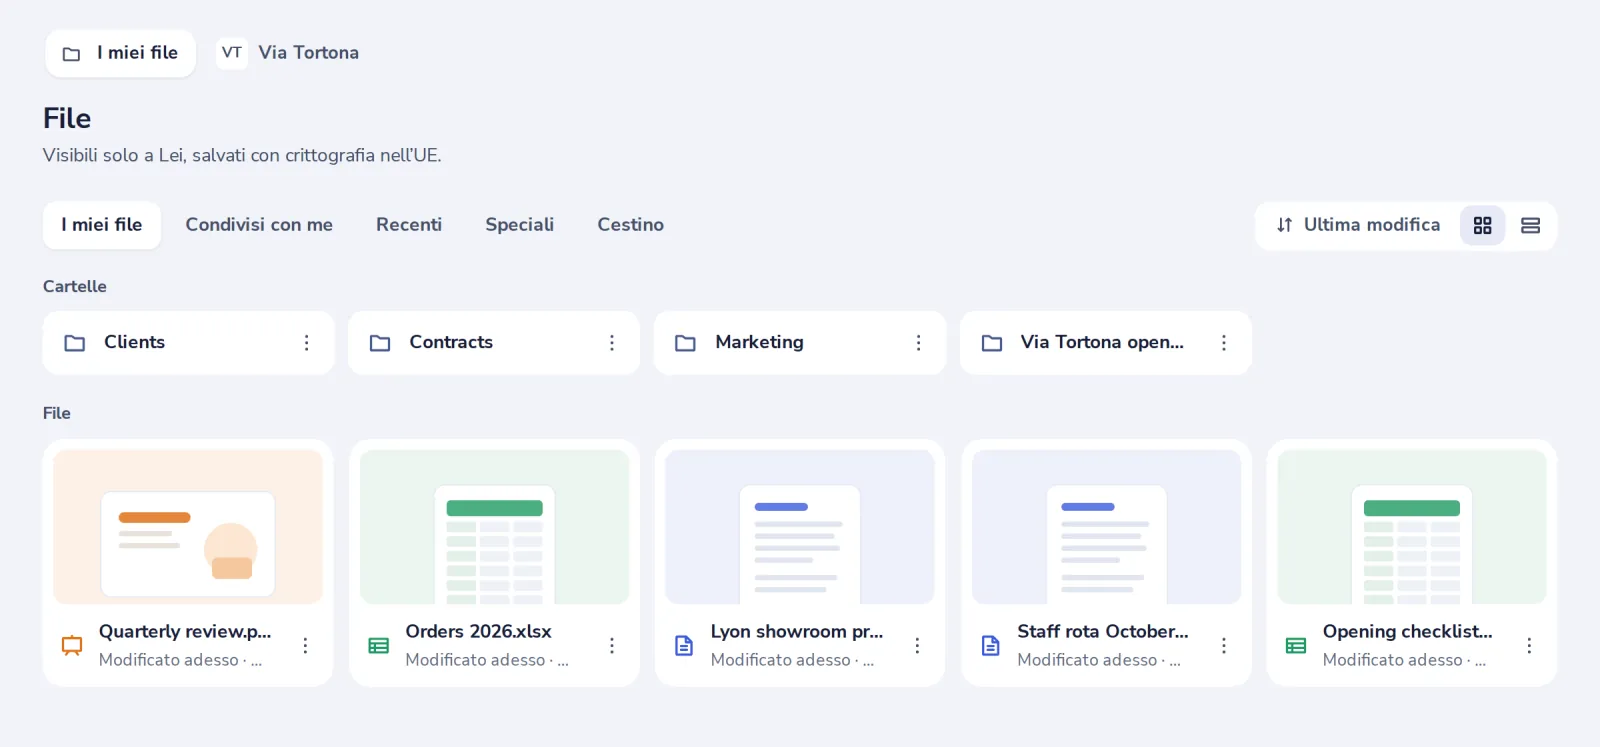Open more options for Quarterly review file

(305, 646)
